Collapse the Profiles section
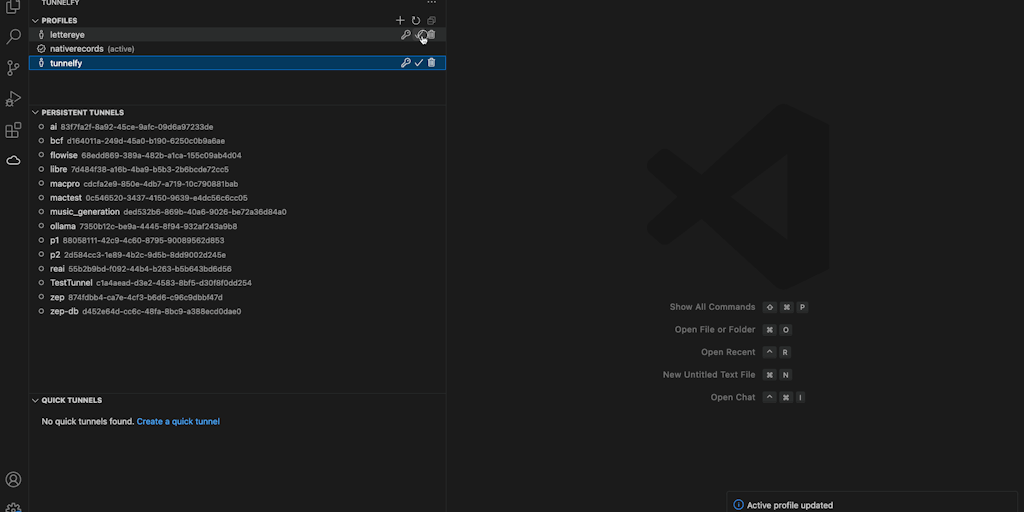The height and width of the screenshot is (512, 1024). click(35, 21)
